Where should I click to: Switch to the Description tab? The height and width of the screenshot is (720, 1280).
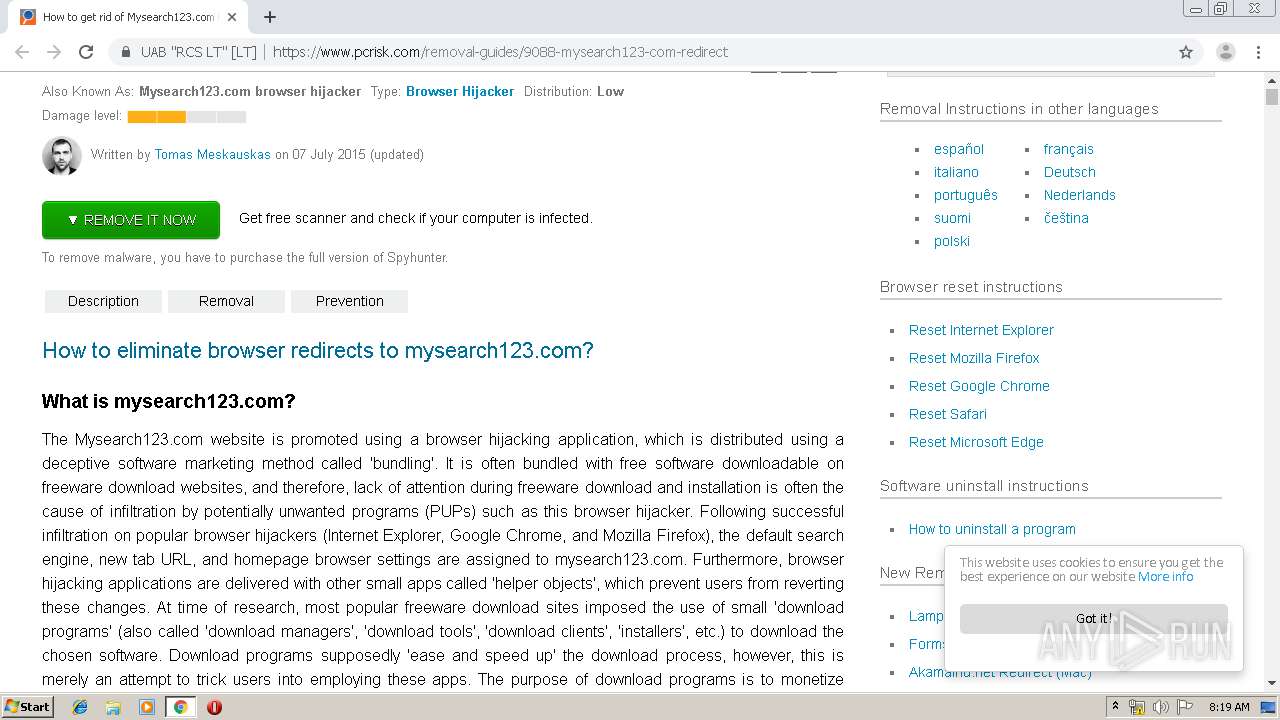[103, 301]
